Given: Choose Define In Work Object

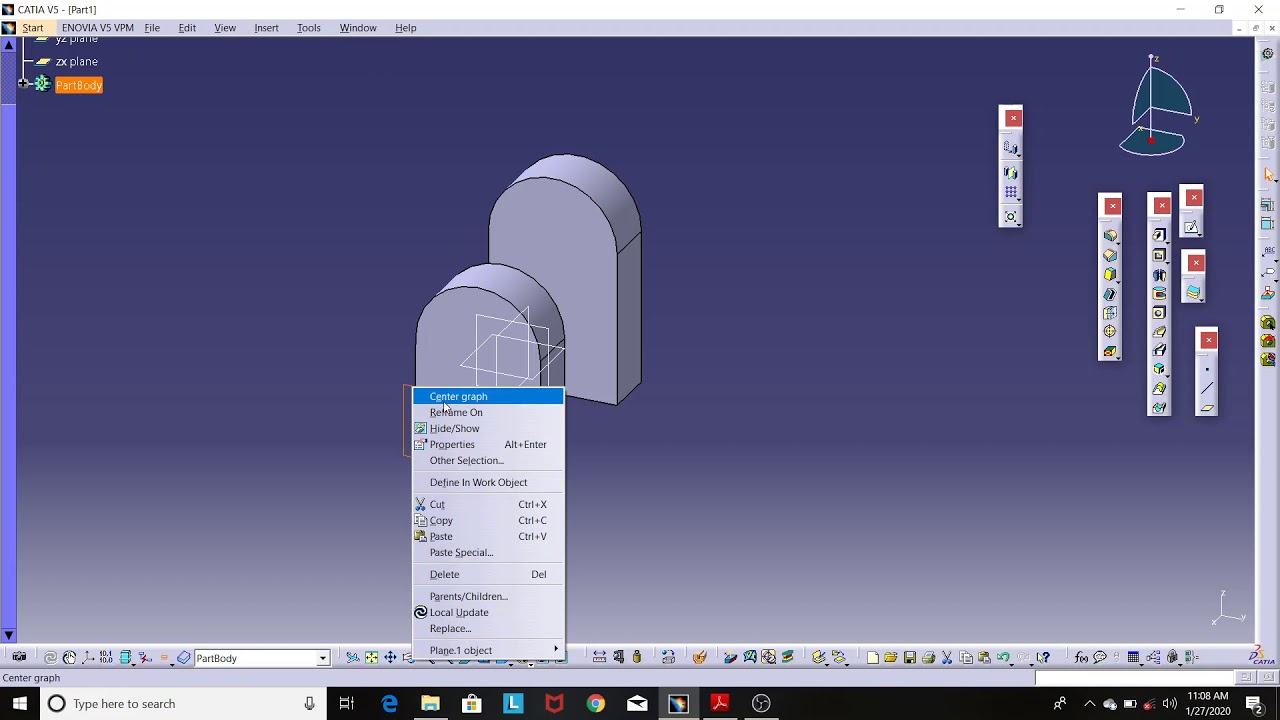Looking at the screenshot, I should (x=489, y=482).
